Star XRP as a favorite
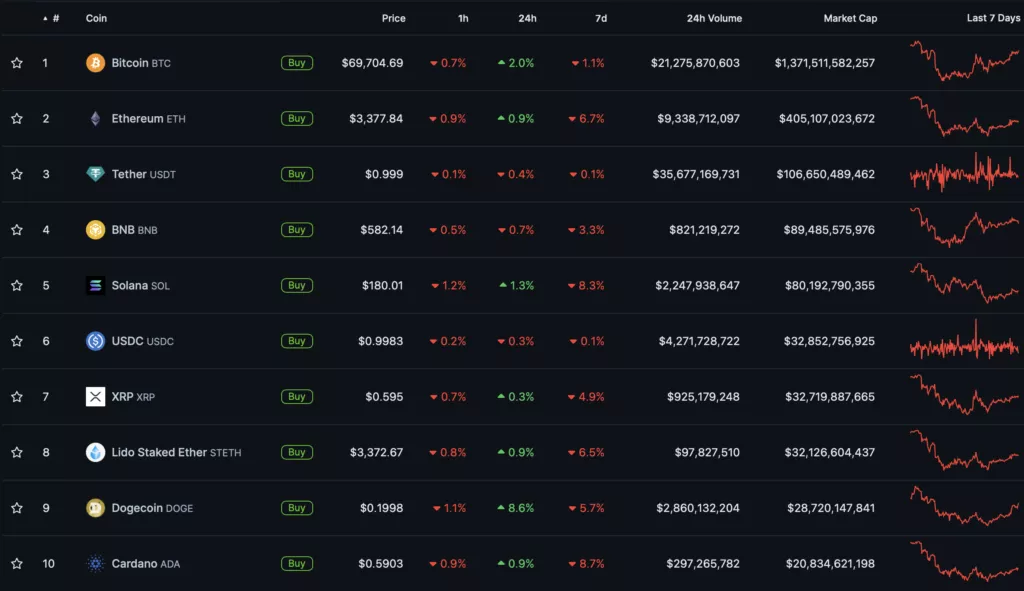 [x=17, y=396]
